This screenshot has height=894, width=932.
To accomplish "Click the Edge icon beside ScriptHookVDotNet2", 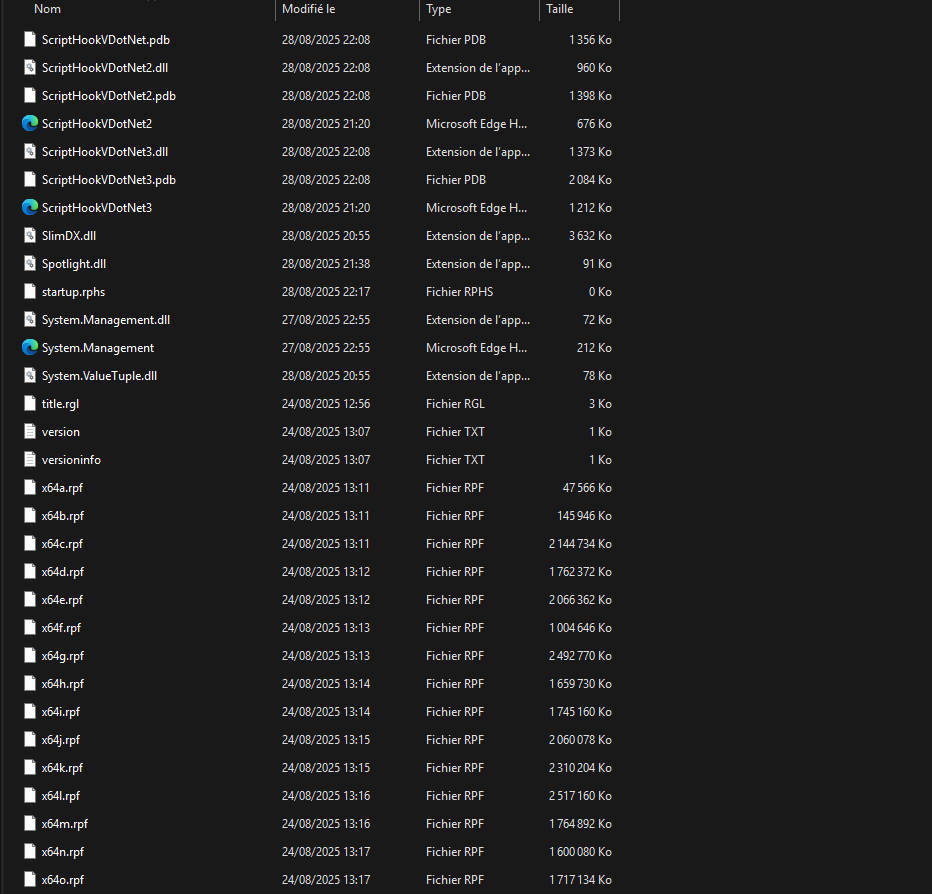I will point(30,124).
